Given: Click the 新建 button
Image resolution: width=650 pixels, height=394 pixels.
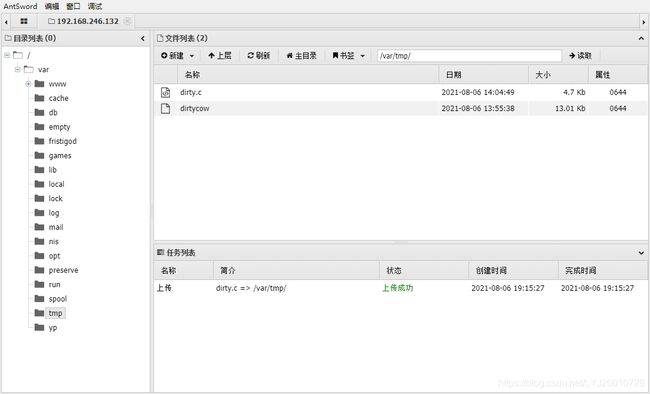Looking at the screenshot, I should tap(172, 56).
